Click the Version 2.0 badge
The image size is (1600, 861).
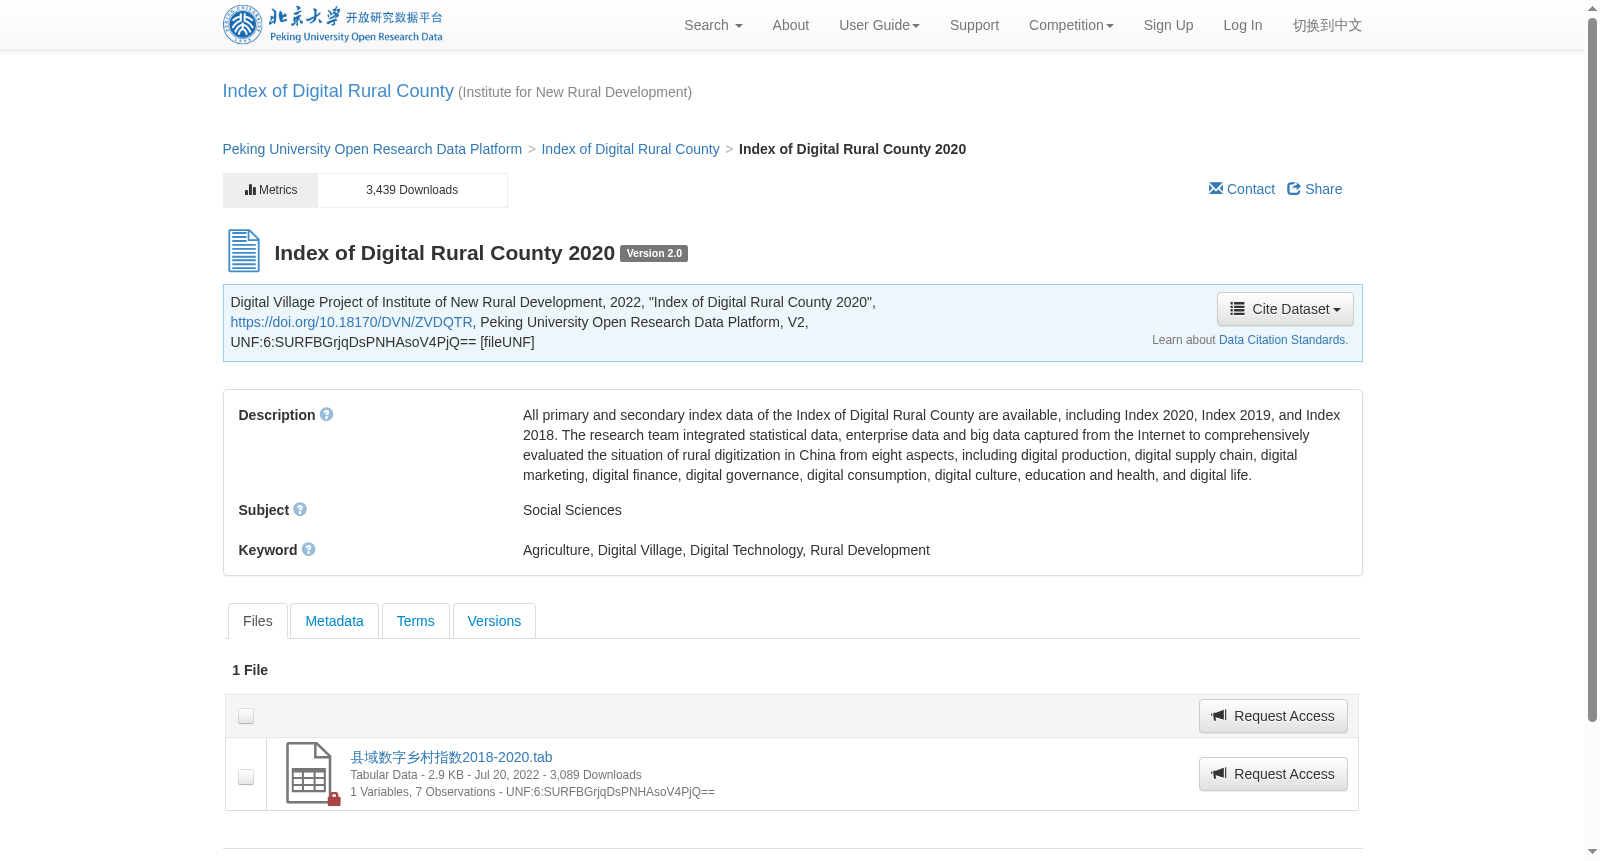[x=654, y=253]
